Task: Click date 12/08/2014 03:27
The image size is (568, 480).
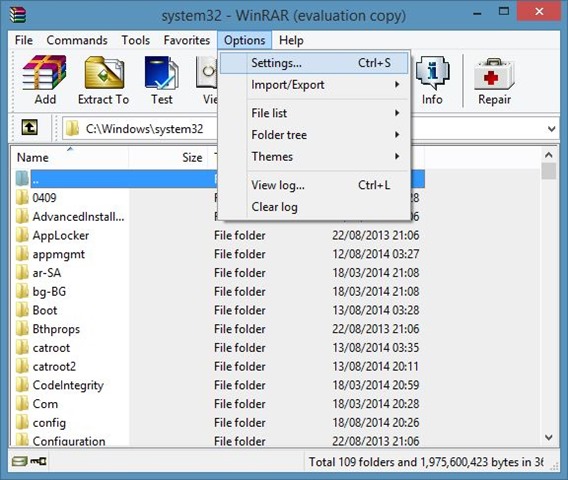Action: (376, 254)
